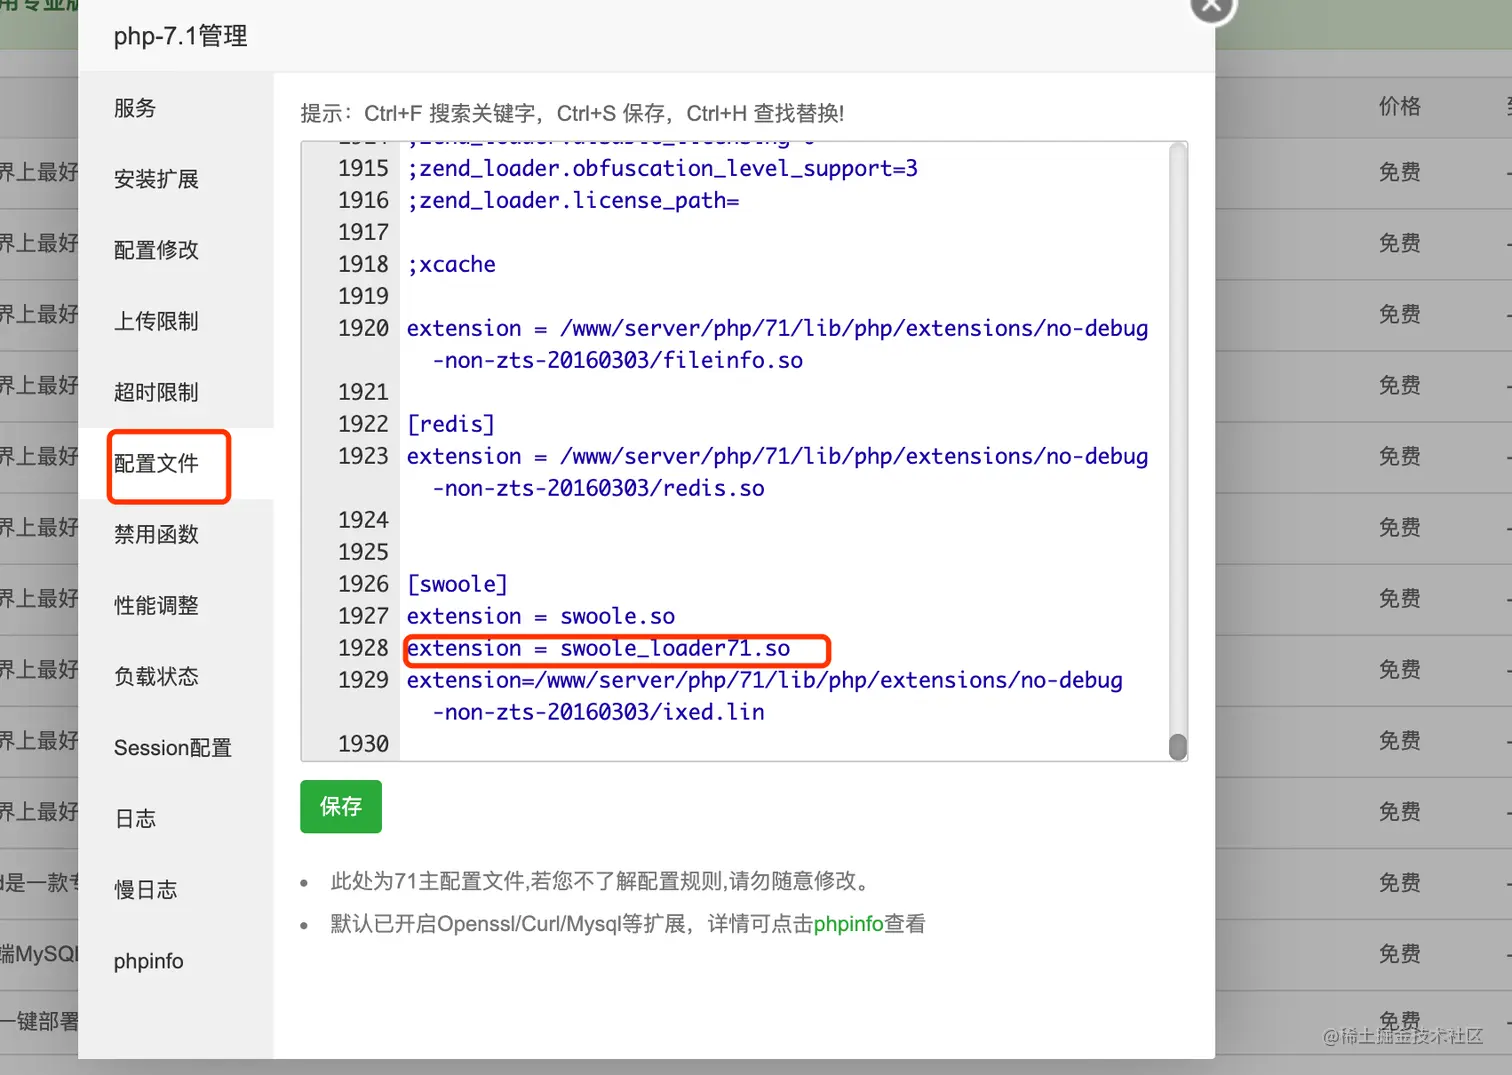Image resolution: width=1512 pixels, height=1075 pixels.
Task: Click the wrapped ixed.lin path text
Action: (x=598, y=712)
